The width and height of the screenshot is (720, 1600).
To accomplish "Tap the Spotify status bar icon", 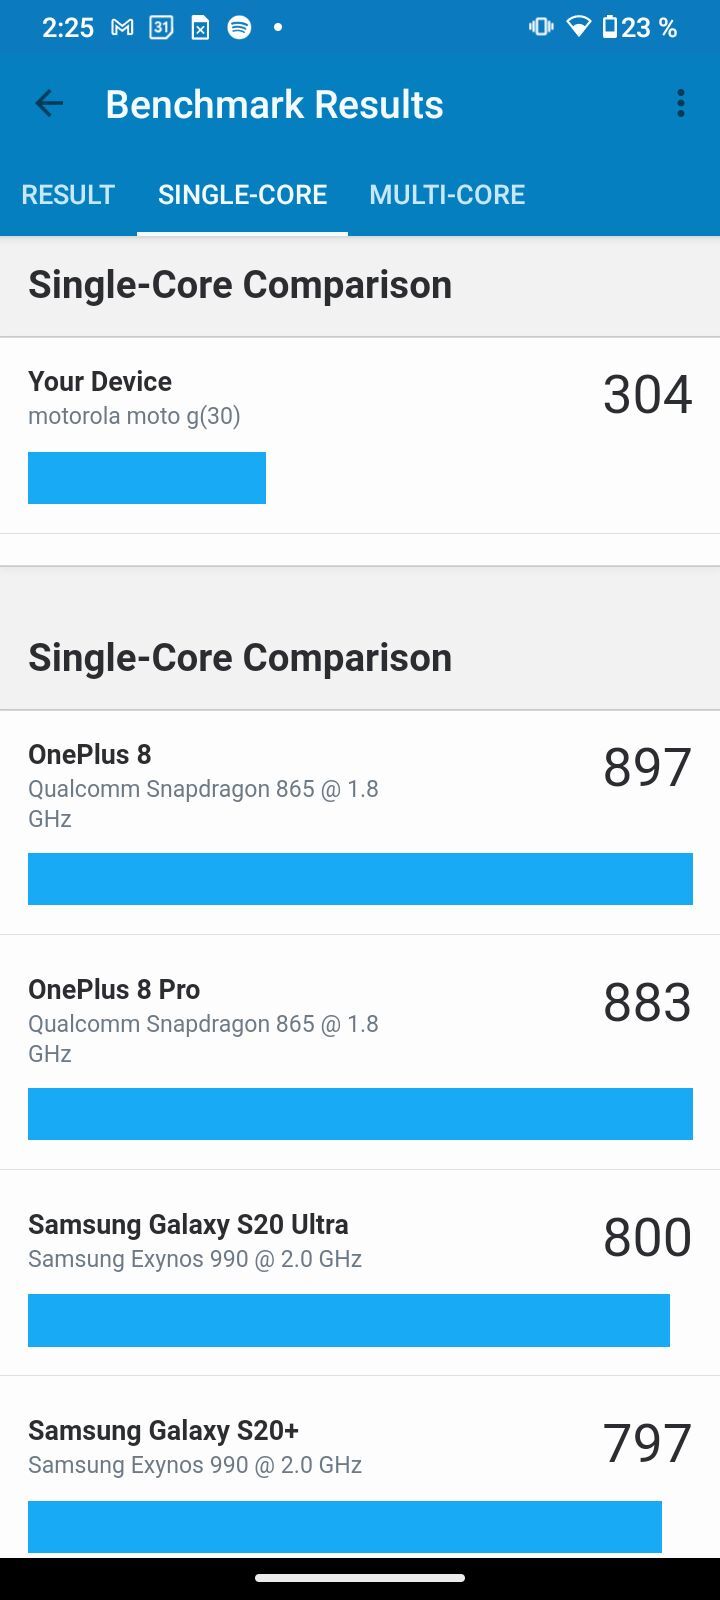I will (239, 28).
